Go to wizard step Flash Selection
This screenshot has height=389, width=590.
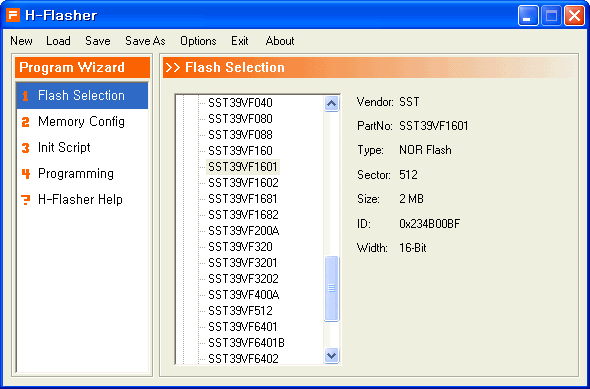click(82, 96)
